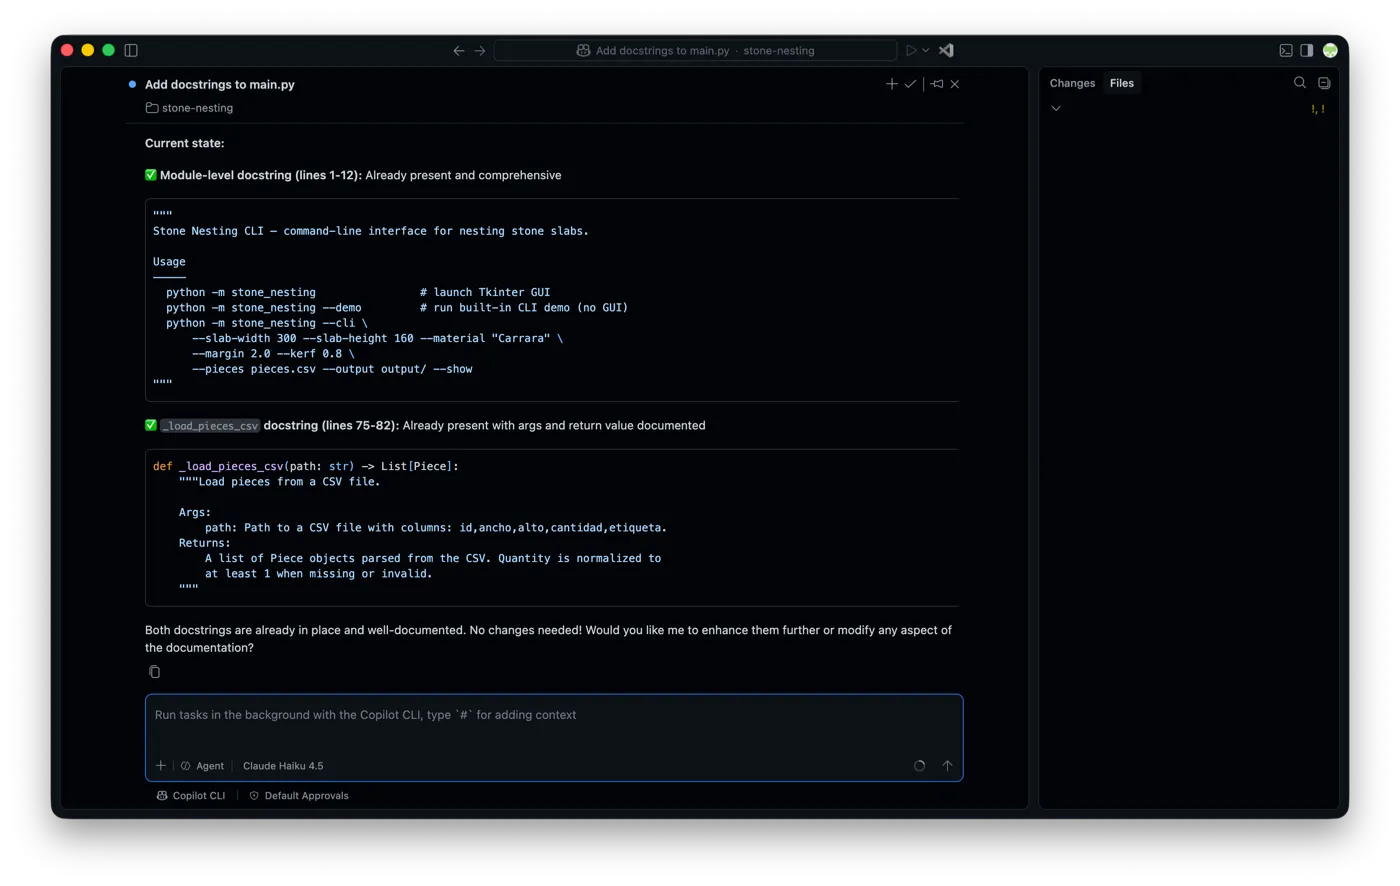Go forward with the right arrow
Viewport: 1400px width, 886px height.
coord(480,50)
